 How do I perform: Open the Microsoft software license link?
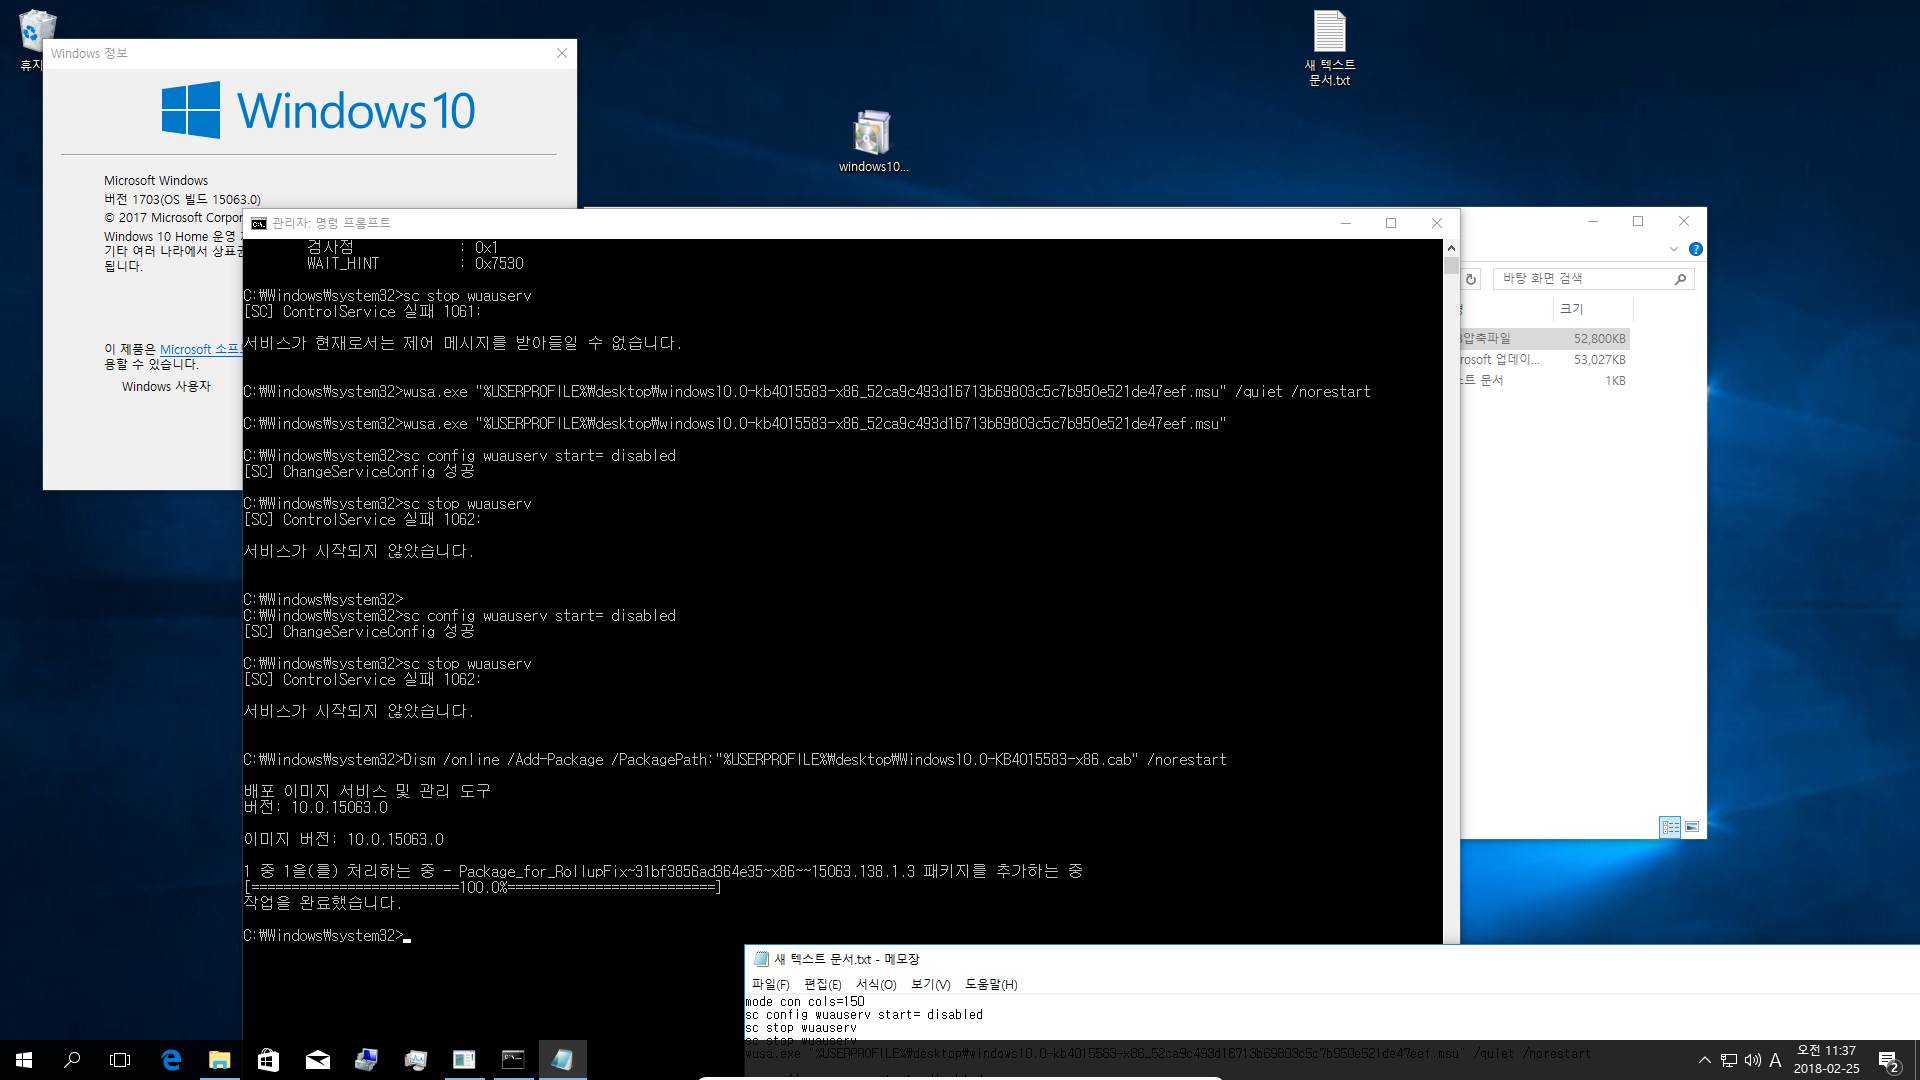(x=200, y=349)
